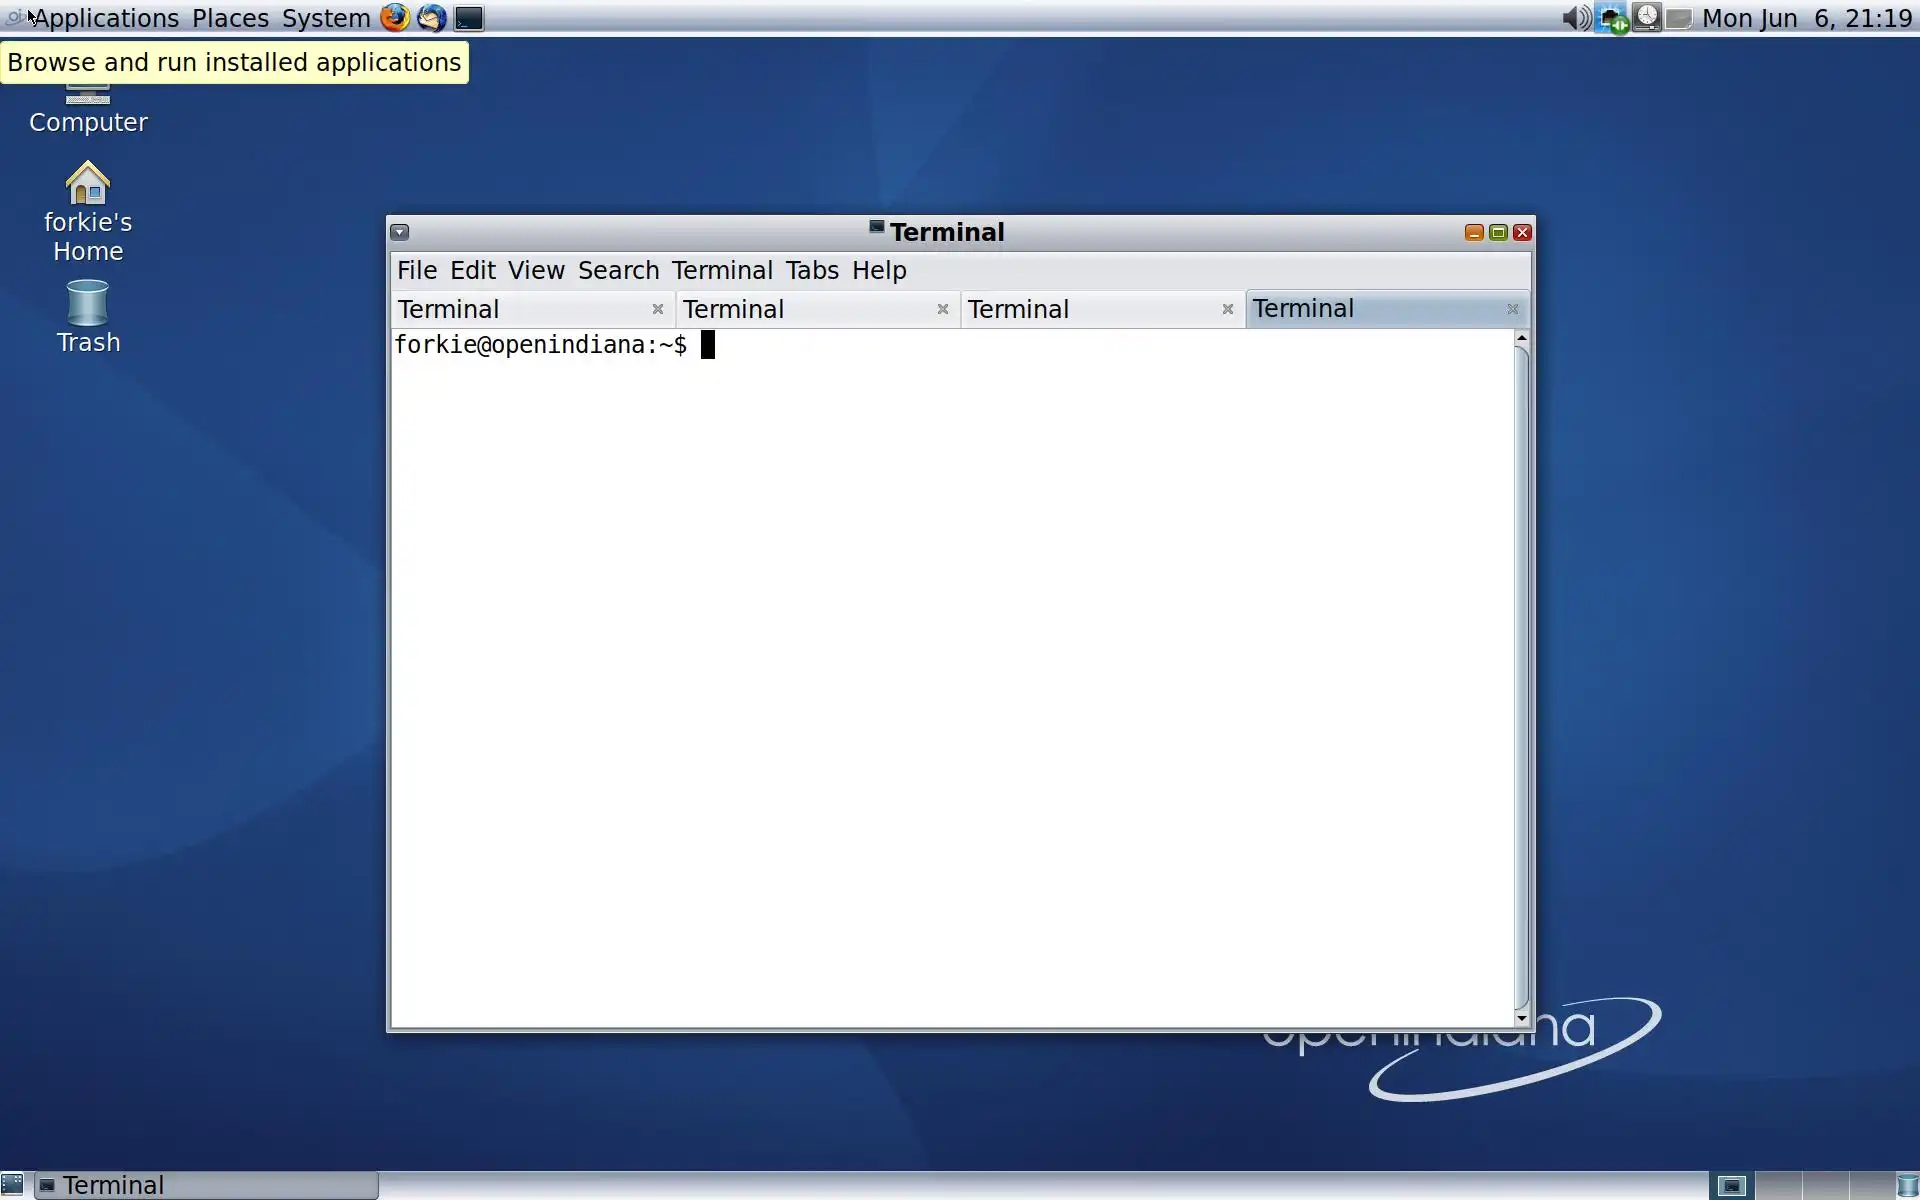Open the window menu arrow in the Terminal titlebar
Image resolution: width=1920 pixels, height=1200 pixels.
pos(400,232)
